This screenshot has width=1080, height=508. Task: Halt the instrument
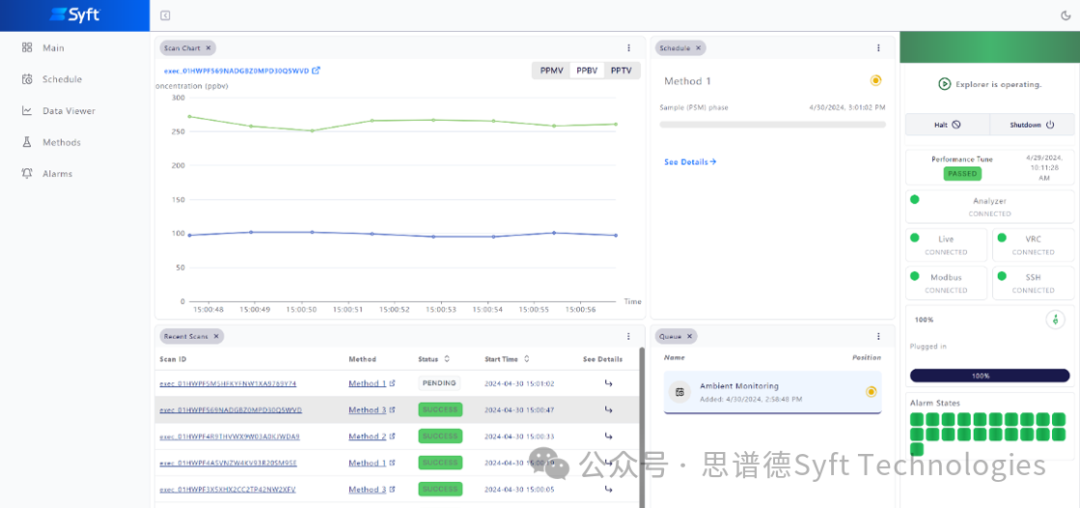coord(947,125)
